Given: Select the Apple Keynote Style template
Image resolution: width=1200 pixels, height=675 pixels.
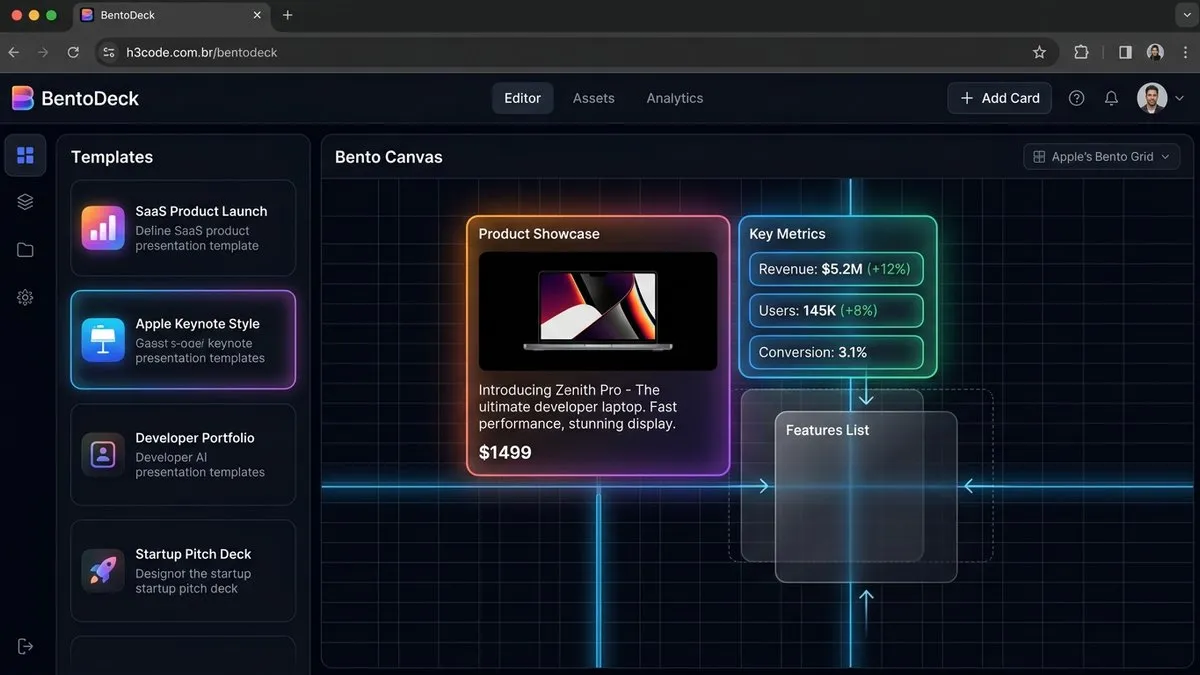Looking at the screenshot, I should click(183, 340).
